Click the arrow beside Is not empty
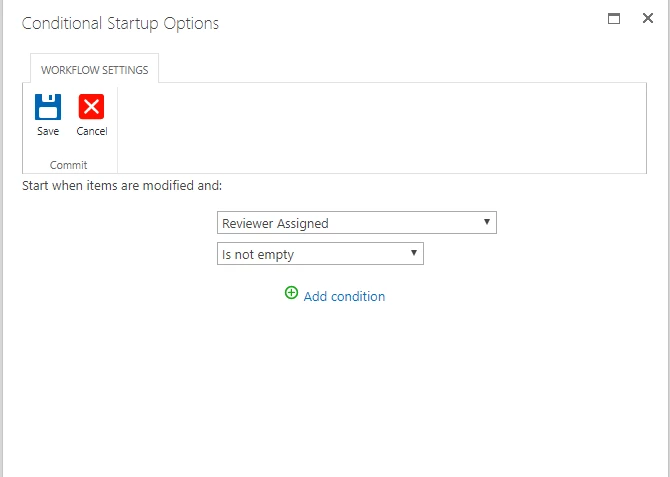 pyautogui.click(x=414, y=253)
